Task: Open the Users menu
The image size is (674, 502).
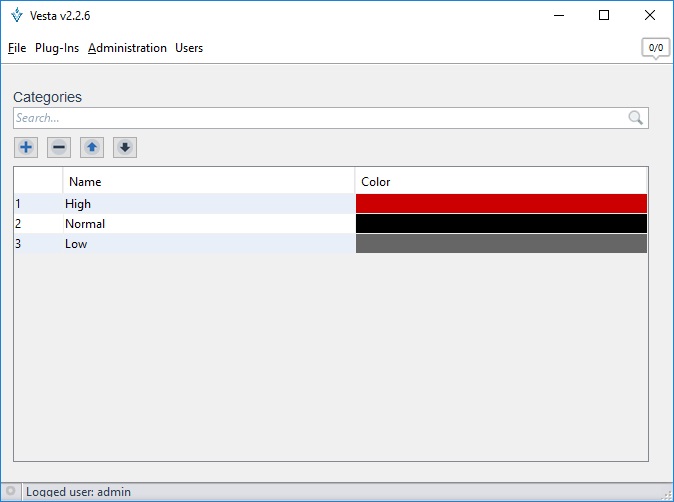Action: coord(189,48)
